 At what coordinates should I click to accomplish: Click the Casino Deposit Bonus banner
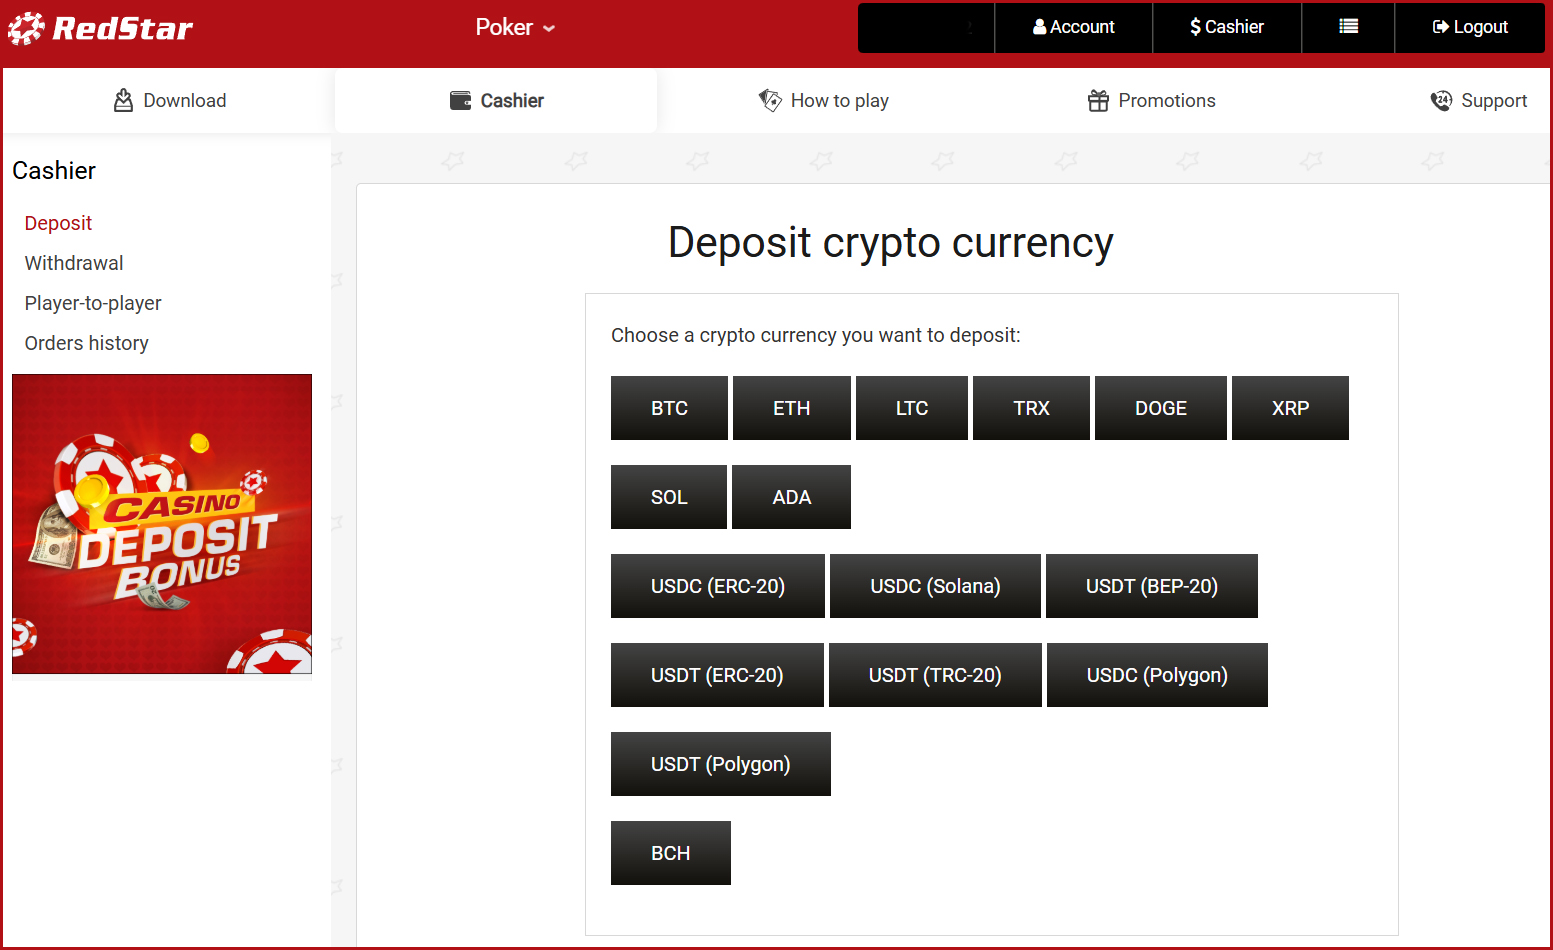coord(162,524)
